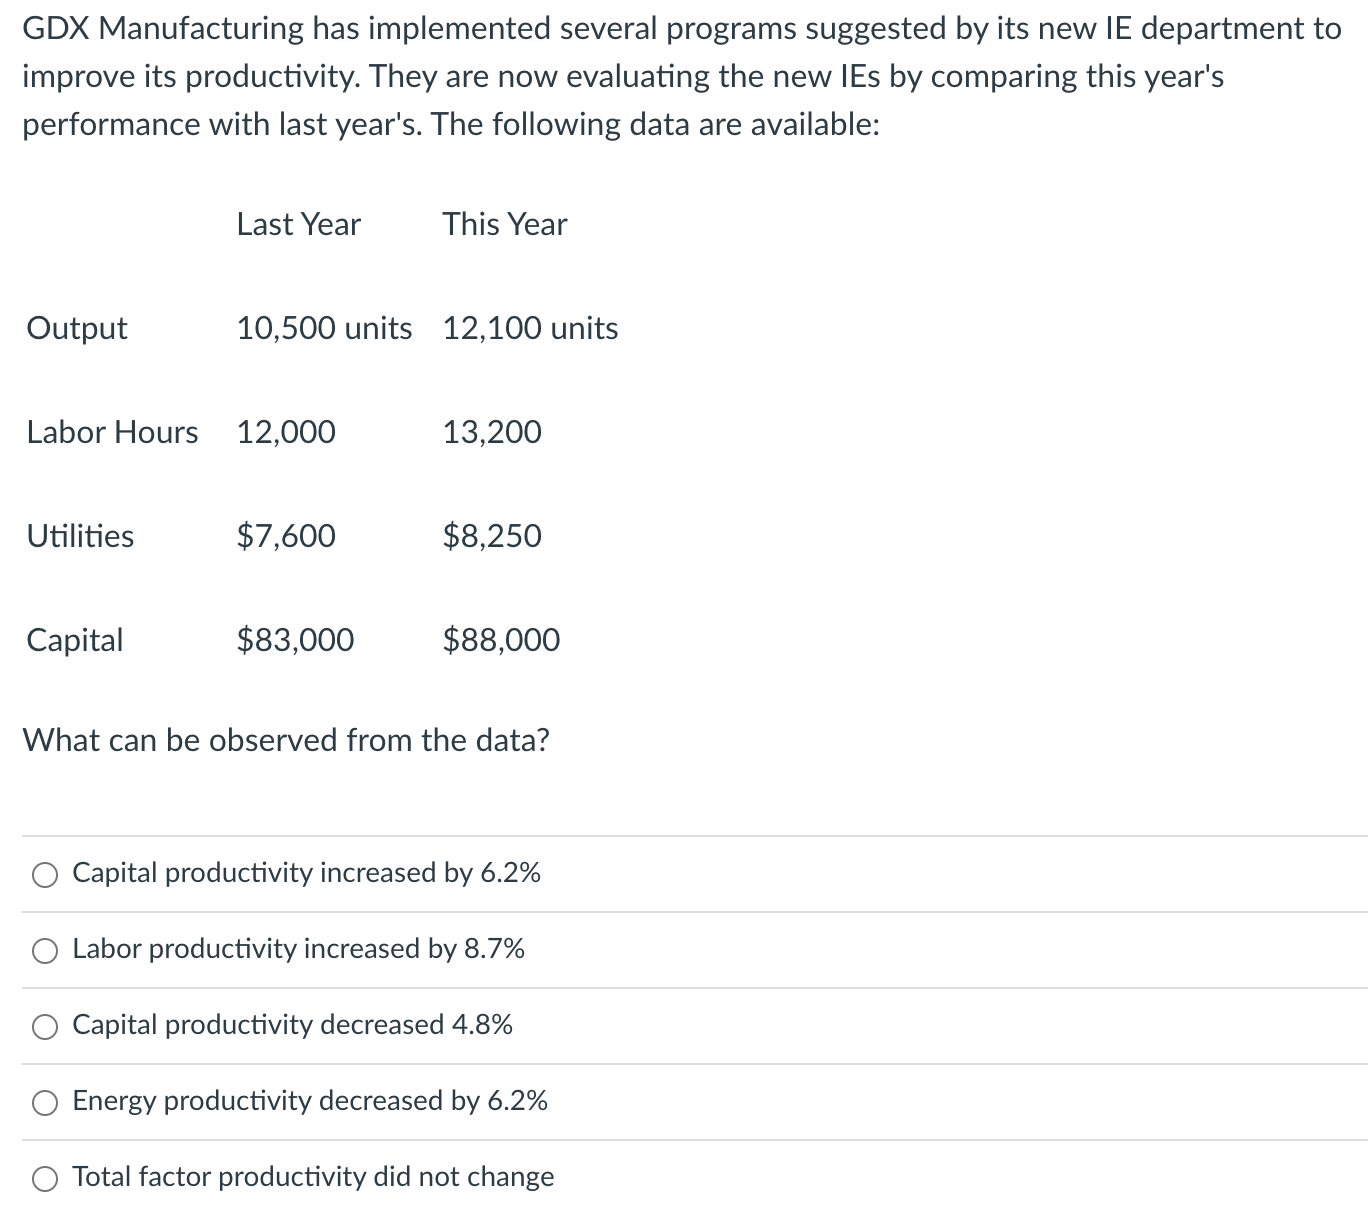Image resolution: width=1368 pixels, height=1218 pixels.
Task: Click the answer text 'Total factor productivity did not change'
Action: coord(312,1178)
